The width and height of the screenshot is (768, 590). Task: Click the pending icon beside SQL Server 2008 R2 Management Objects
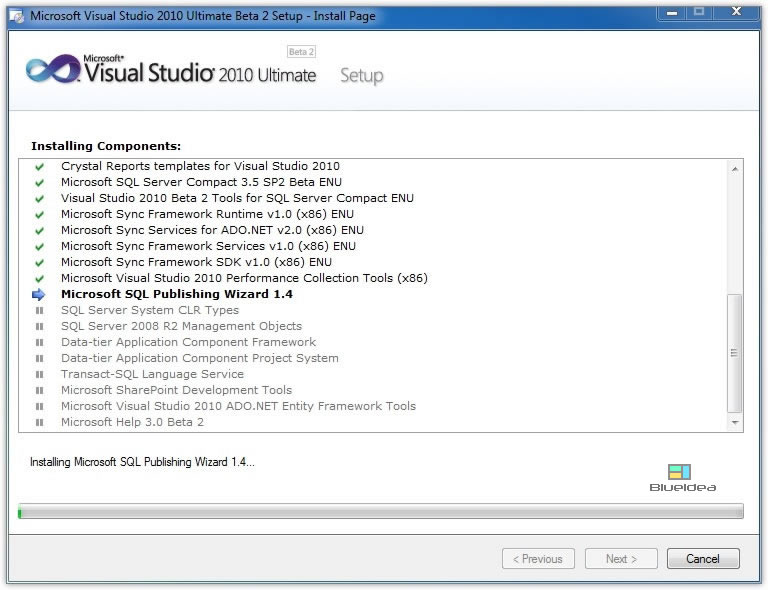(40, 327)
